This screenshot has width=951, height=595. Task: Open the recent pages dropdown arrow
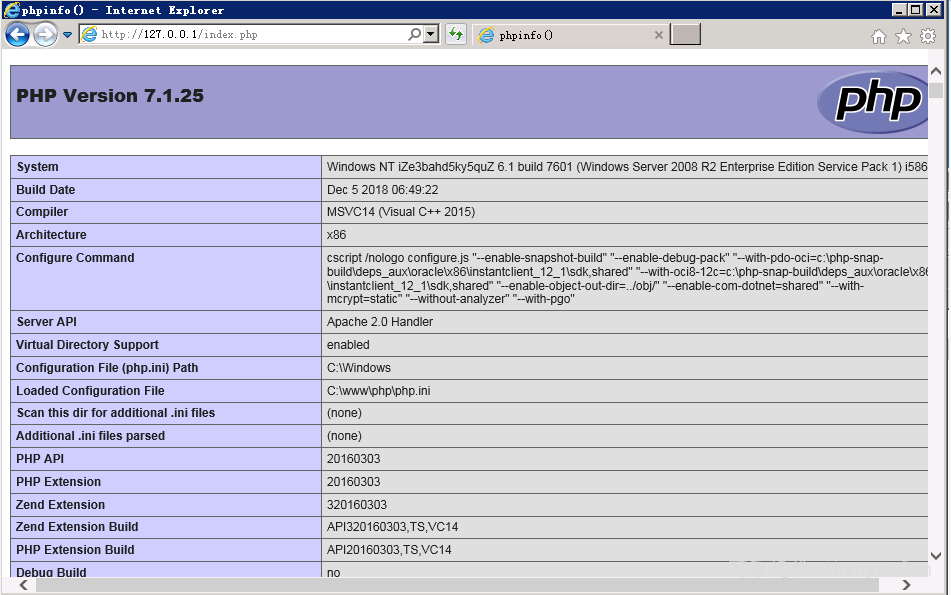(68, 35)
